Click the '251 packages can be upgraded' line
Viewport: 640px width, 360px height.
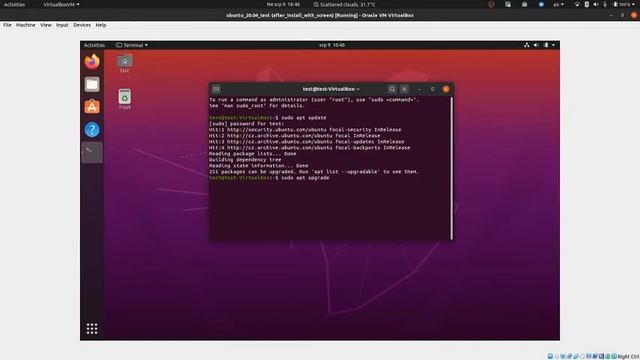click(314, 172)
